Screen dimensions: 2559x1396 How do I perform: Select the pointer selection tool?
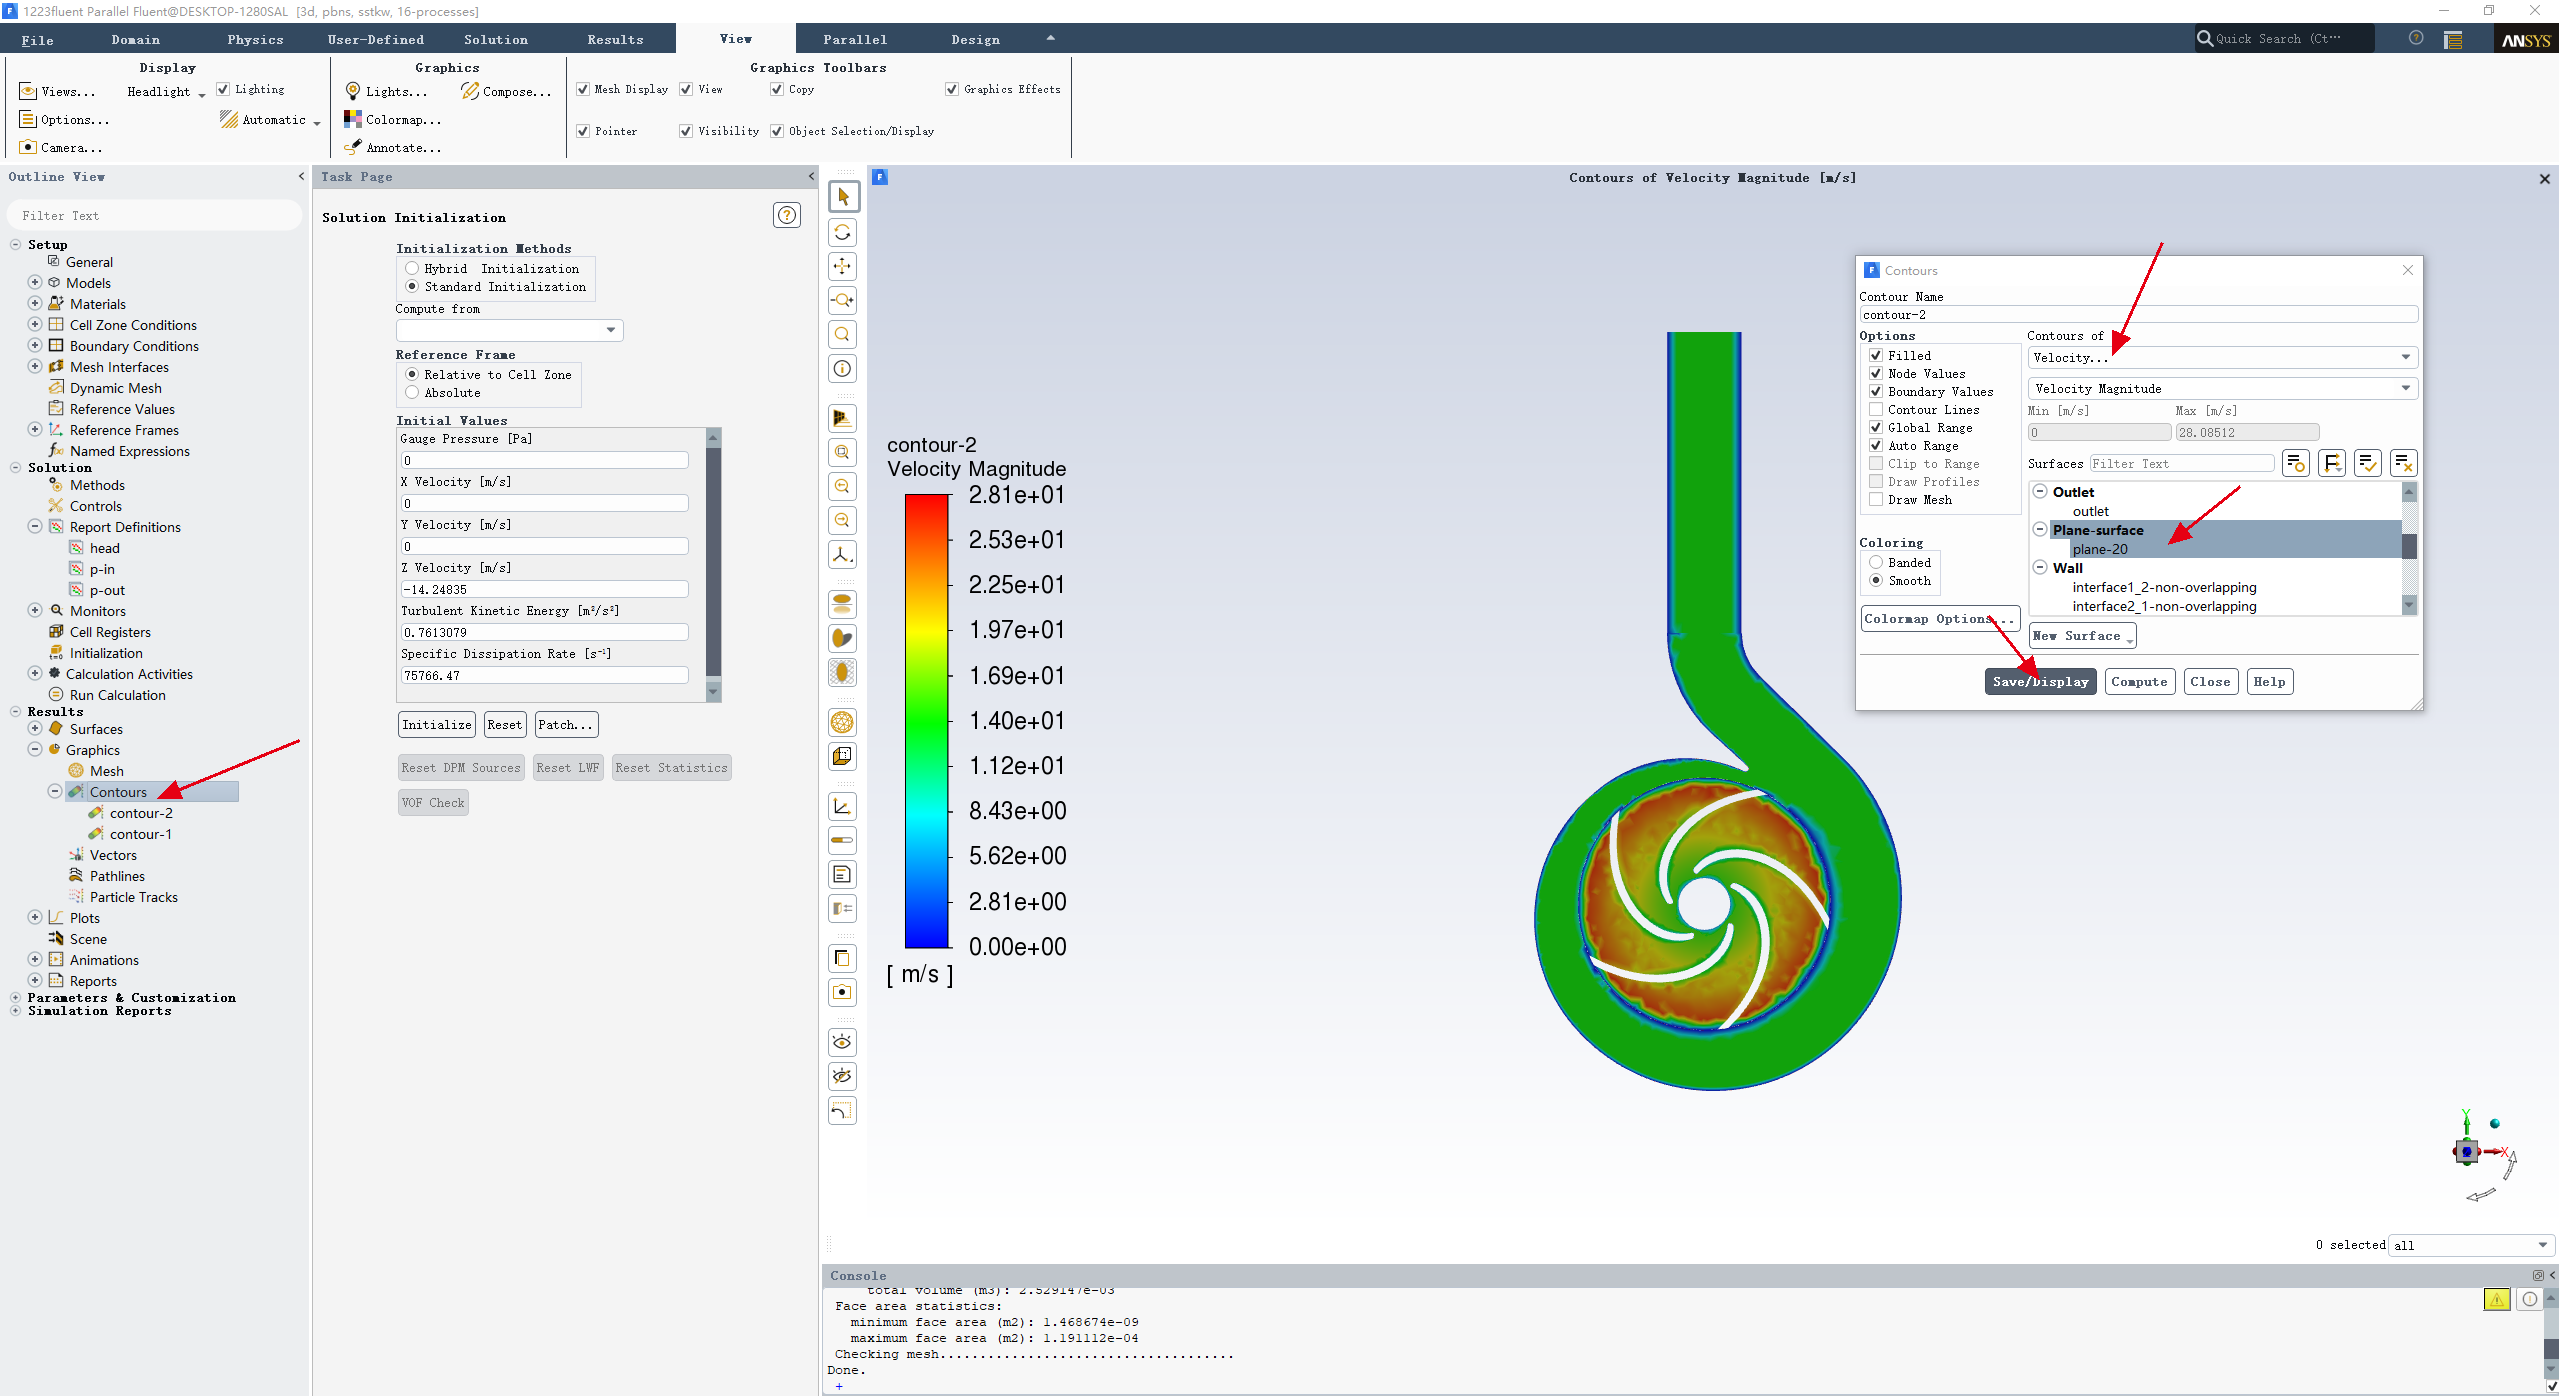(x=843, y=197)
